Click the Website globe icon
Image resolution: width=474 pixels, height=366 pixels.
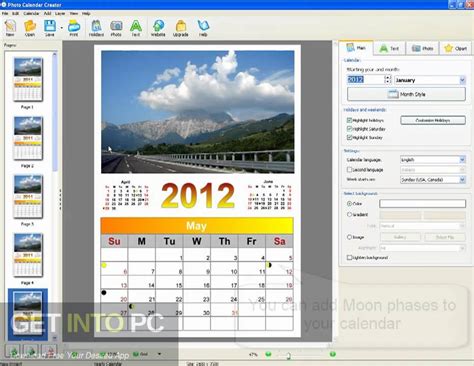(158, 27)
